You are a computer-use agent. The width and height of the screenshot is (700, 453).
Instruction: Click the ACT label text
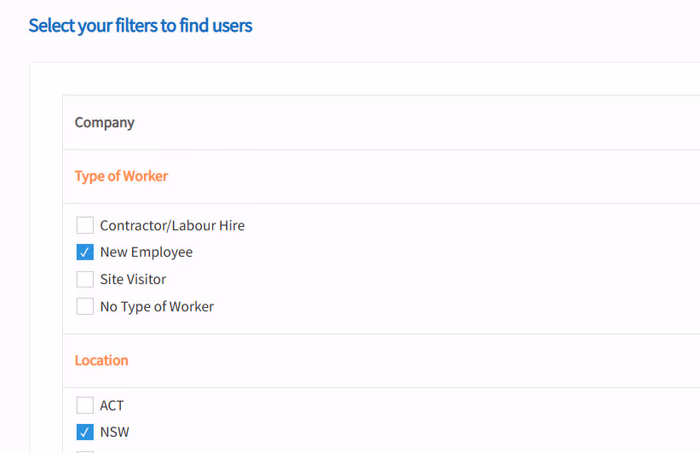pyautogui.click(x=112, y=405)
